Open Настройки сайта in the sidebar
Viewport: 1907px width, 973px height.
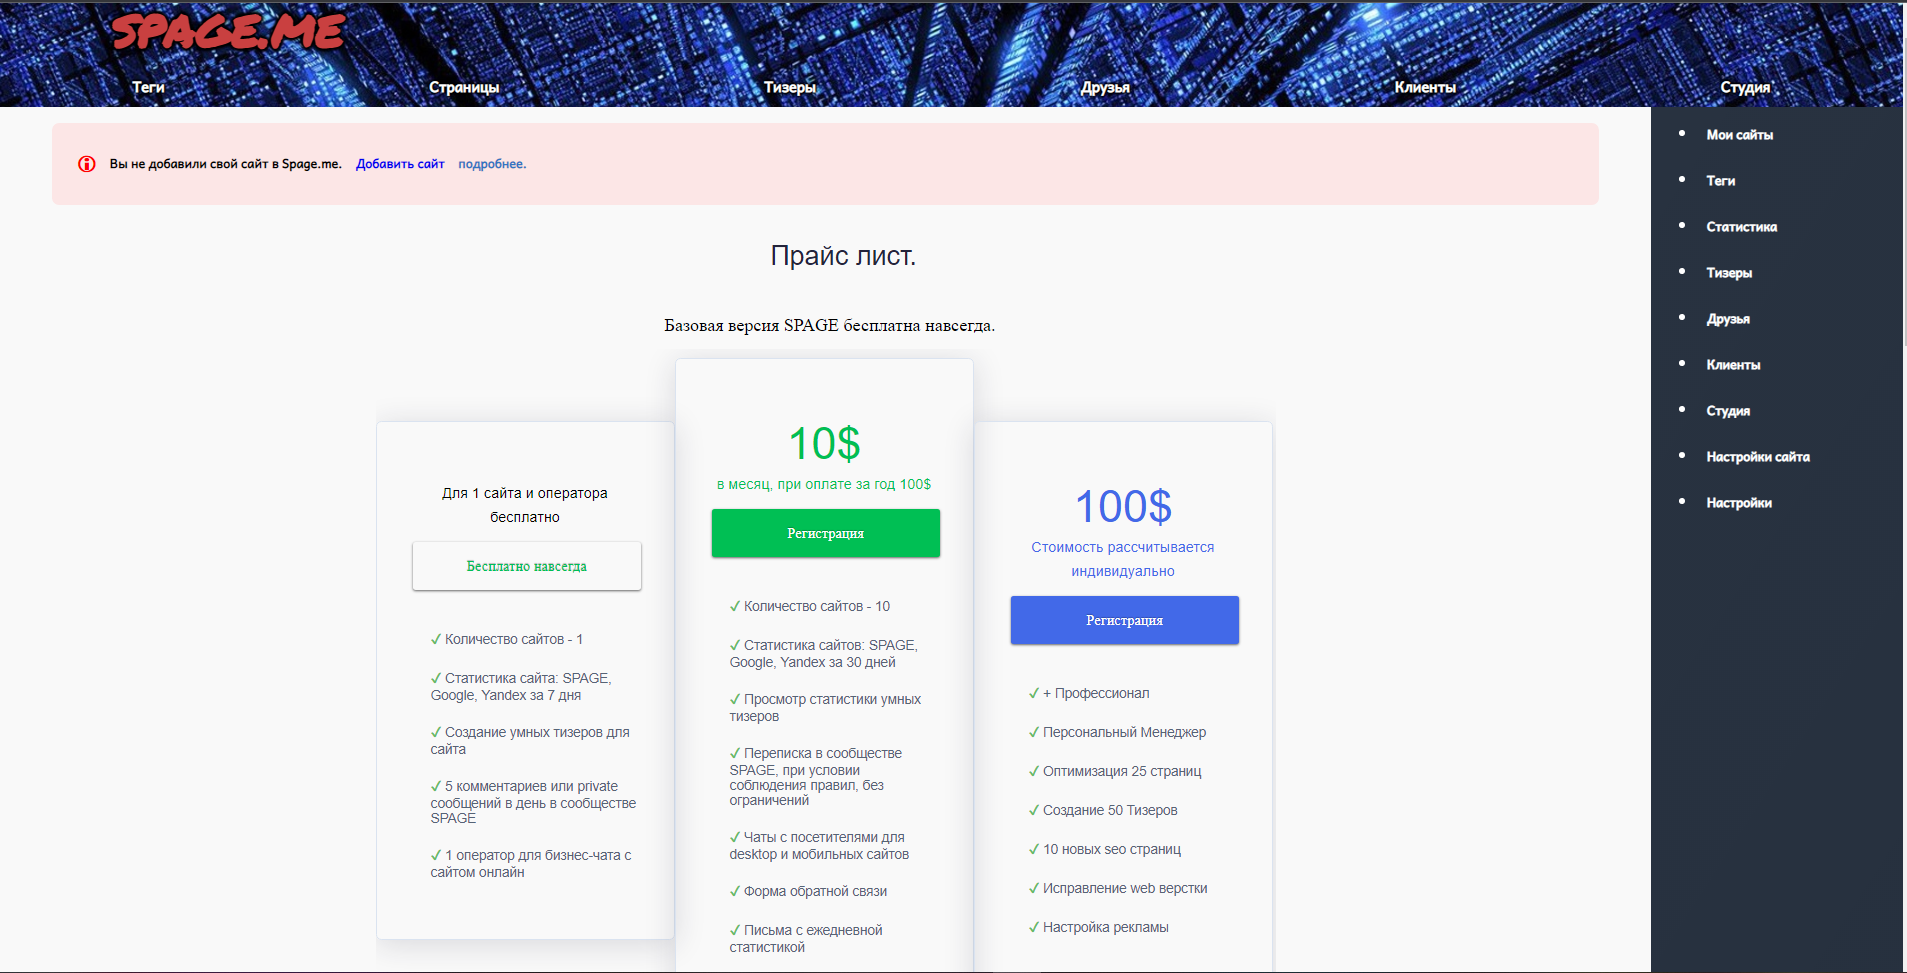(x=1757, y=457)
